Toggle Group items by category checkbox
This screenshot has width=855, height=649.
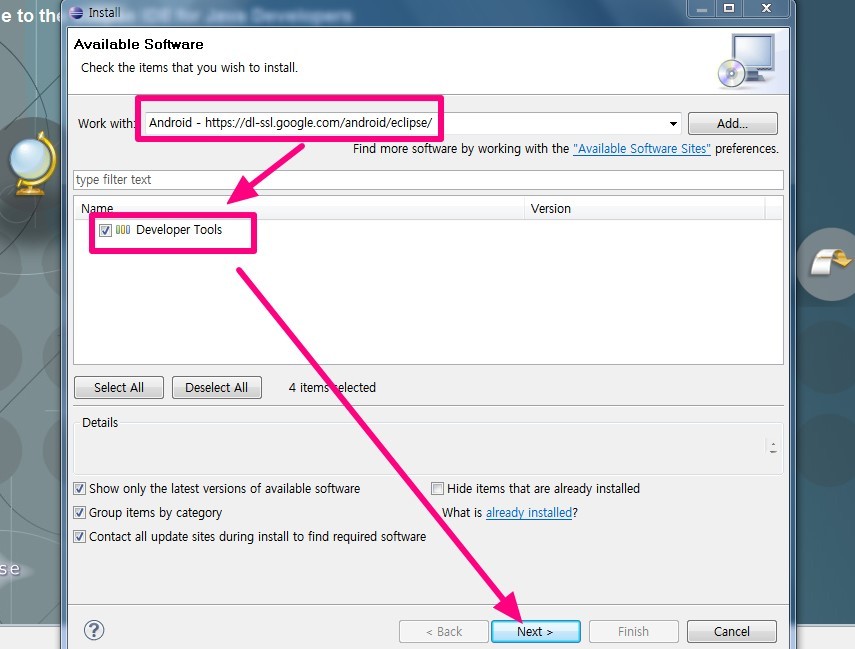tap(80, 513)
